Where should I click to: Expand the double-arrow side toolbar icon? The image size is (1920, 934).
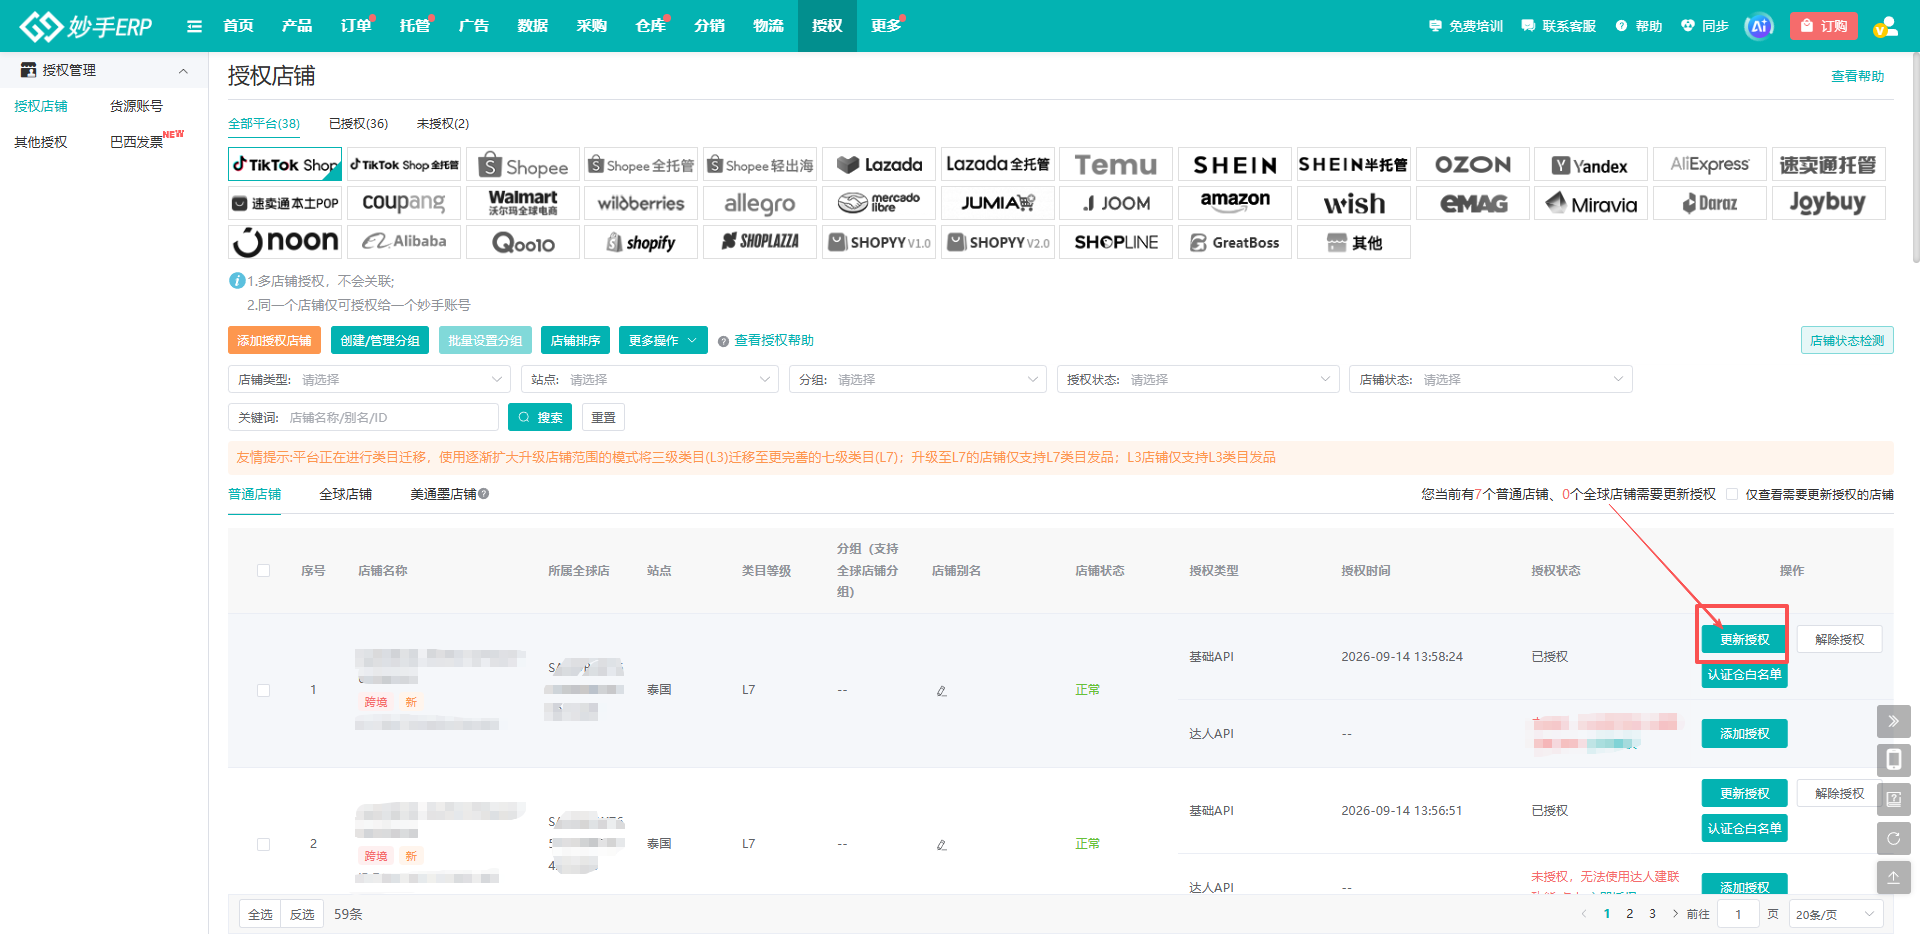click(1893, 721)
